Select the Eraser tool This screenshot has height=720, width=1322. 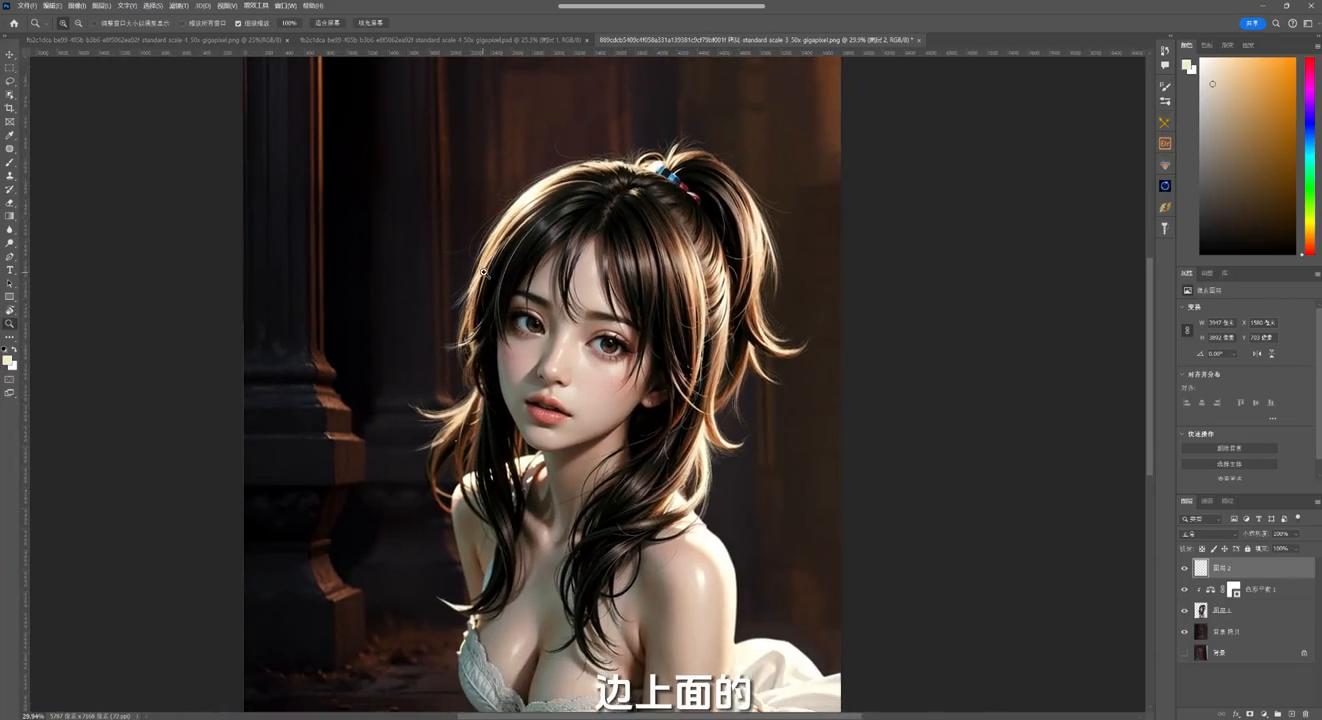click(10, 202)
